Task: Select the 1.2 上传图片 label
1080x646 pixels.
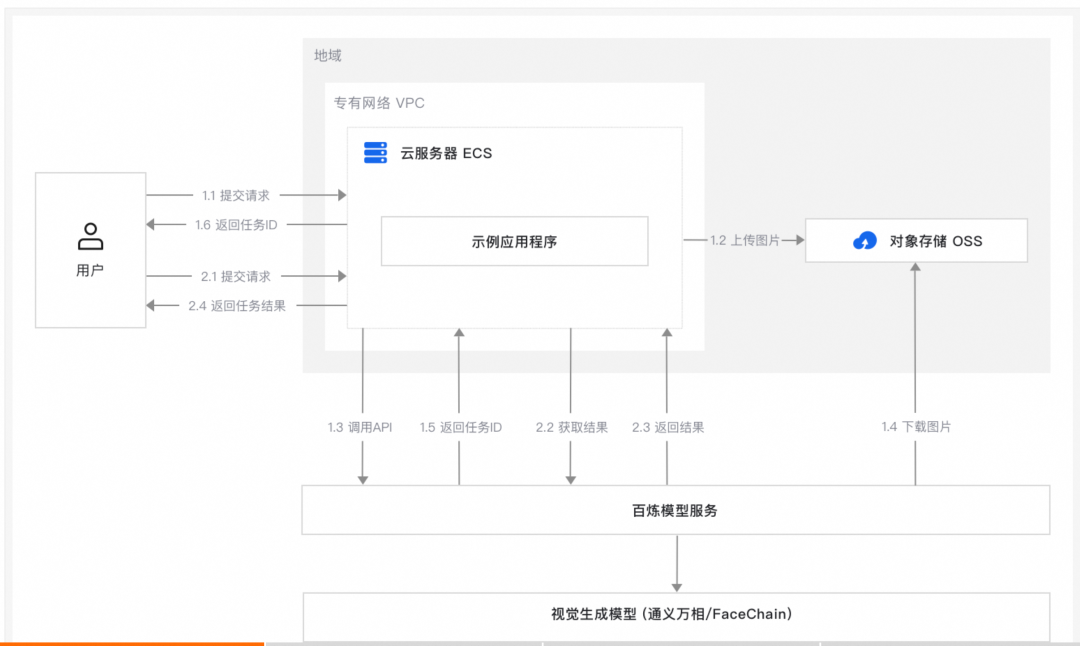Action: pos(745,240)
